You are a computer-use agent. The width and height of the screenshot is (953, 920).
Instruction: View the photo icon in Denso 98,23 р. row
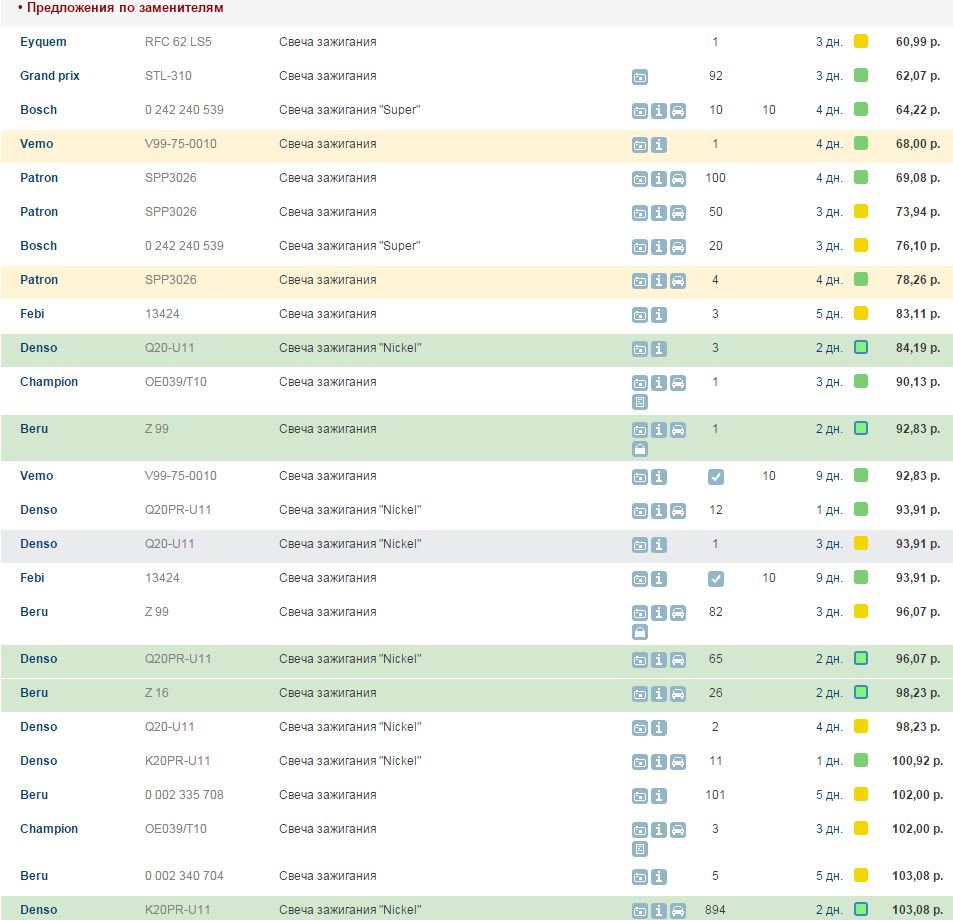pyautogui.click(x=639, y=728)
